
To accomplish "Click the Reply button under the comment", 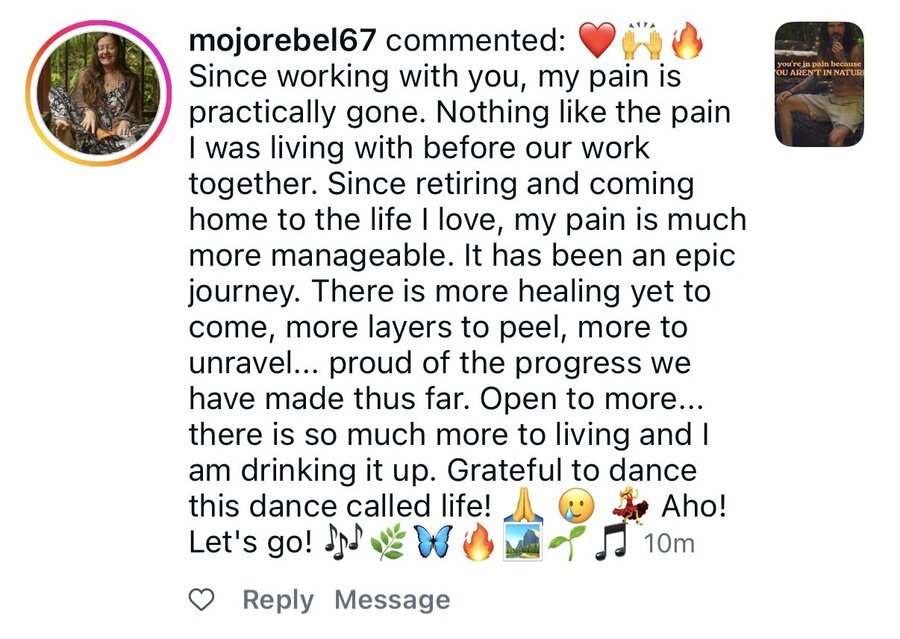I will [x=278, y=601].
